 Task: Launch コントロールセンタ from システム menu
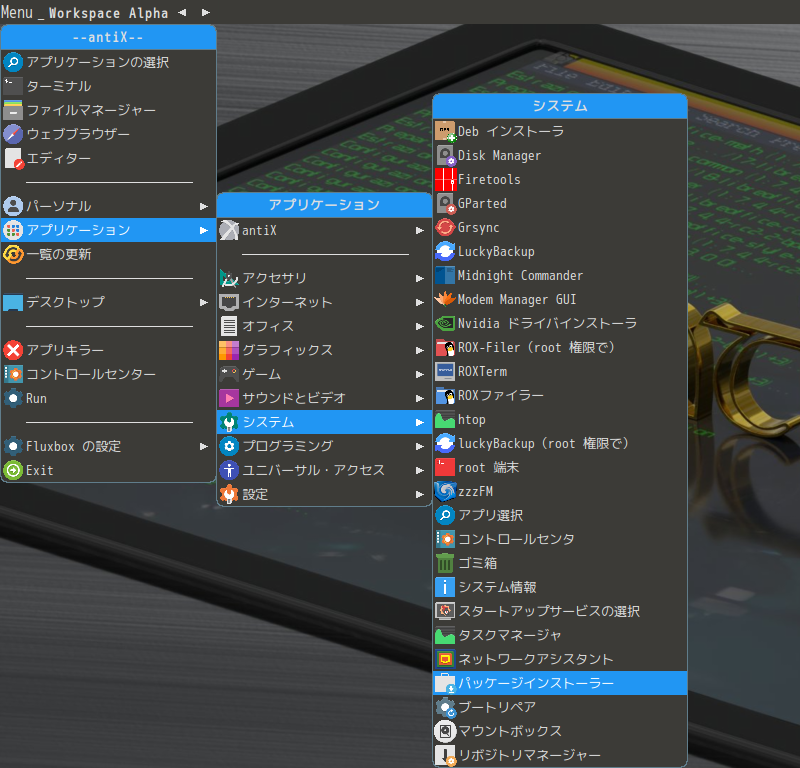(x=560, y=539)
